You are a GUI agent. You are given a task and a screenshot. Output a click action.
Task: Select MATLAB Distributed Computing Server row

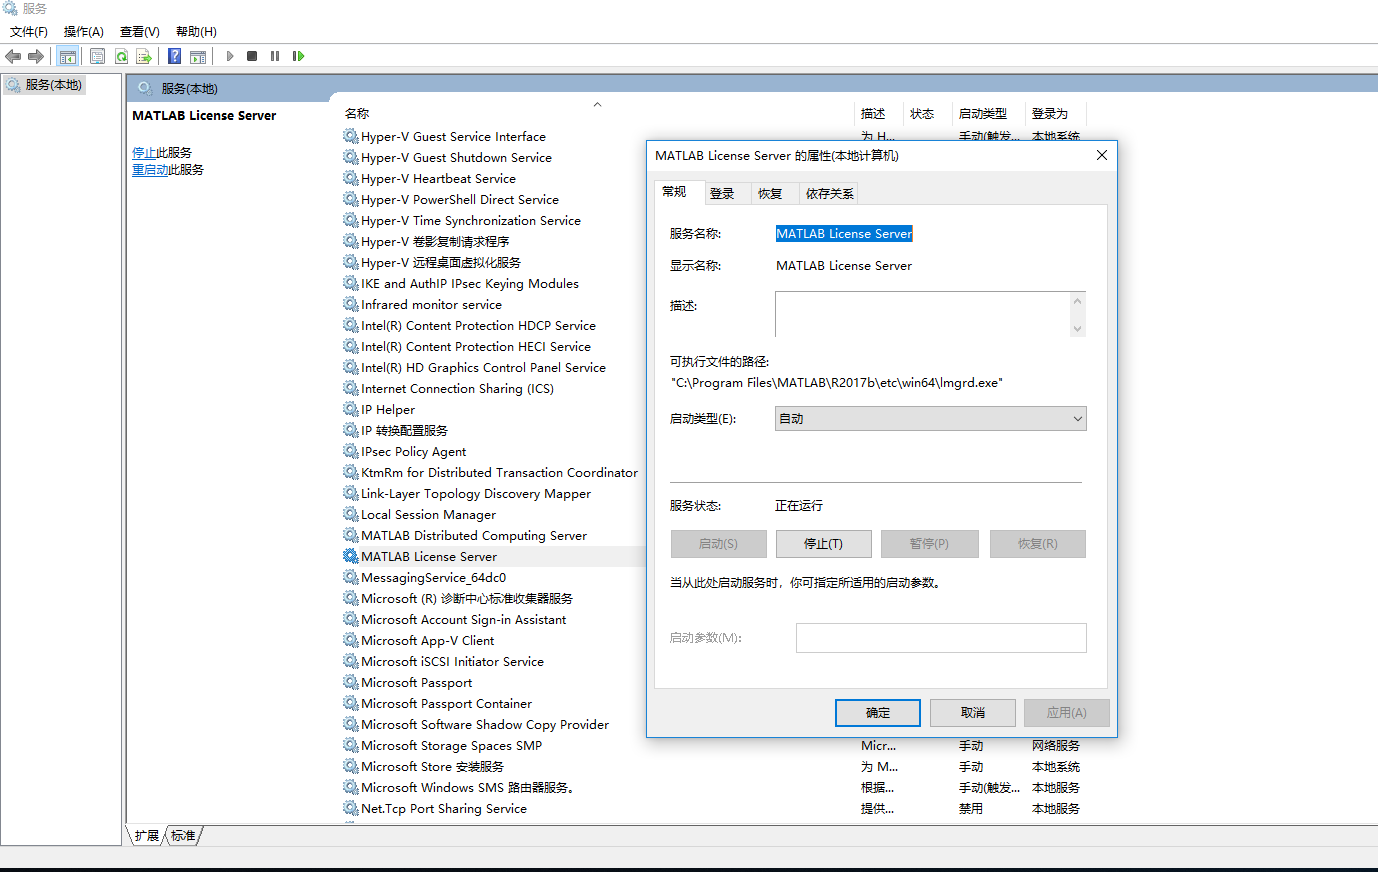474,535
